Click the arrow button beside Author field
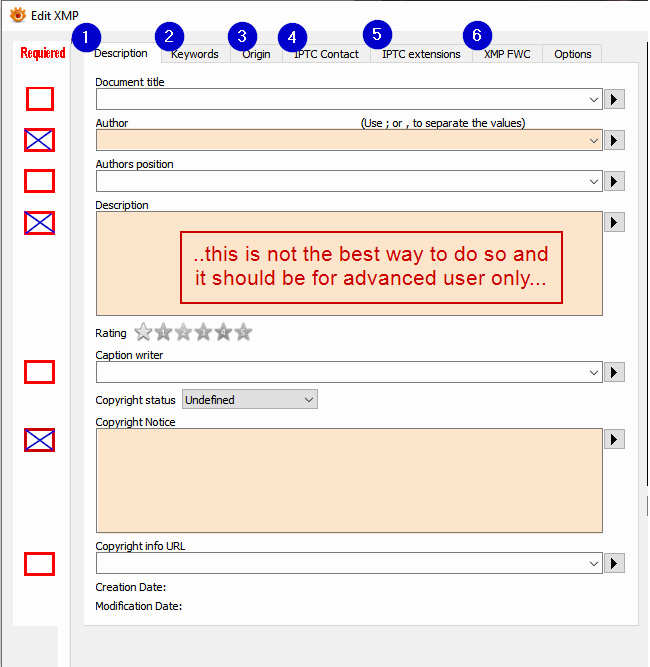The width and height of the screenshot is (650, 667). tap(614, 140)
